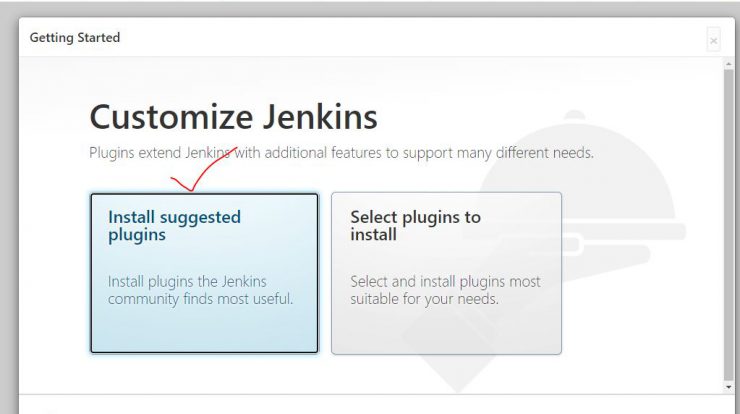Screen dimensions: 740x414
Task: Click empty lower area of select plugins card
Action: pos(446,330)
